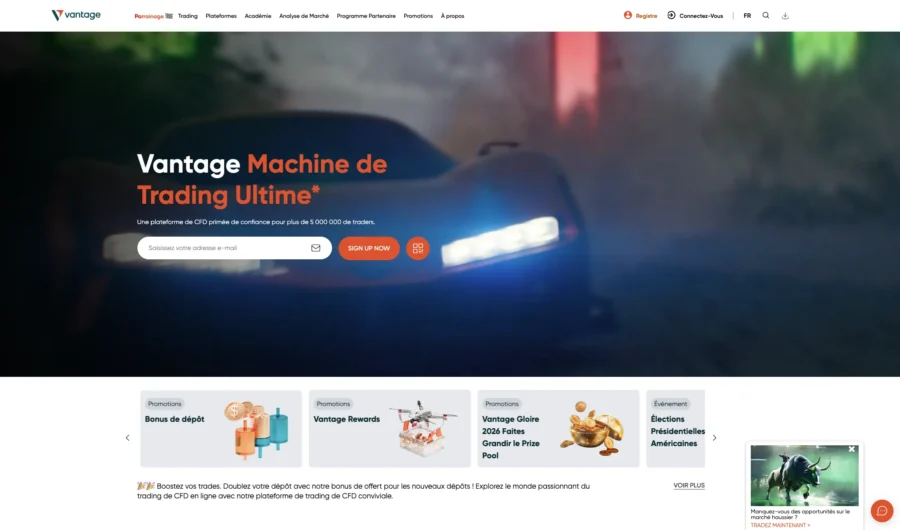
Task: Close the bull market popup
Action: pyautogui.click(x=852, y=449)
